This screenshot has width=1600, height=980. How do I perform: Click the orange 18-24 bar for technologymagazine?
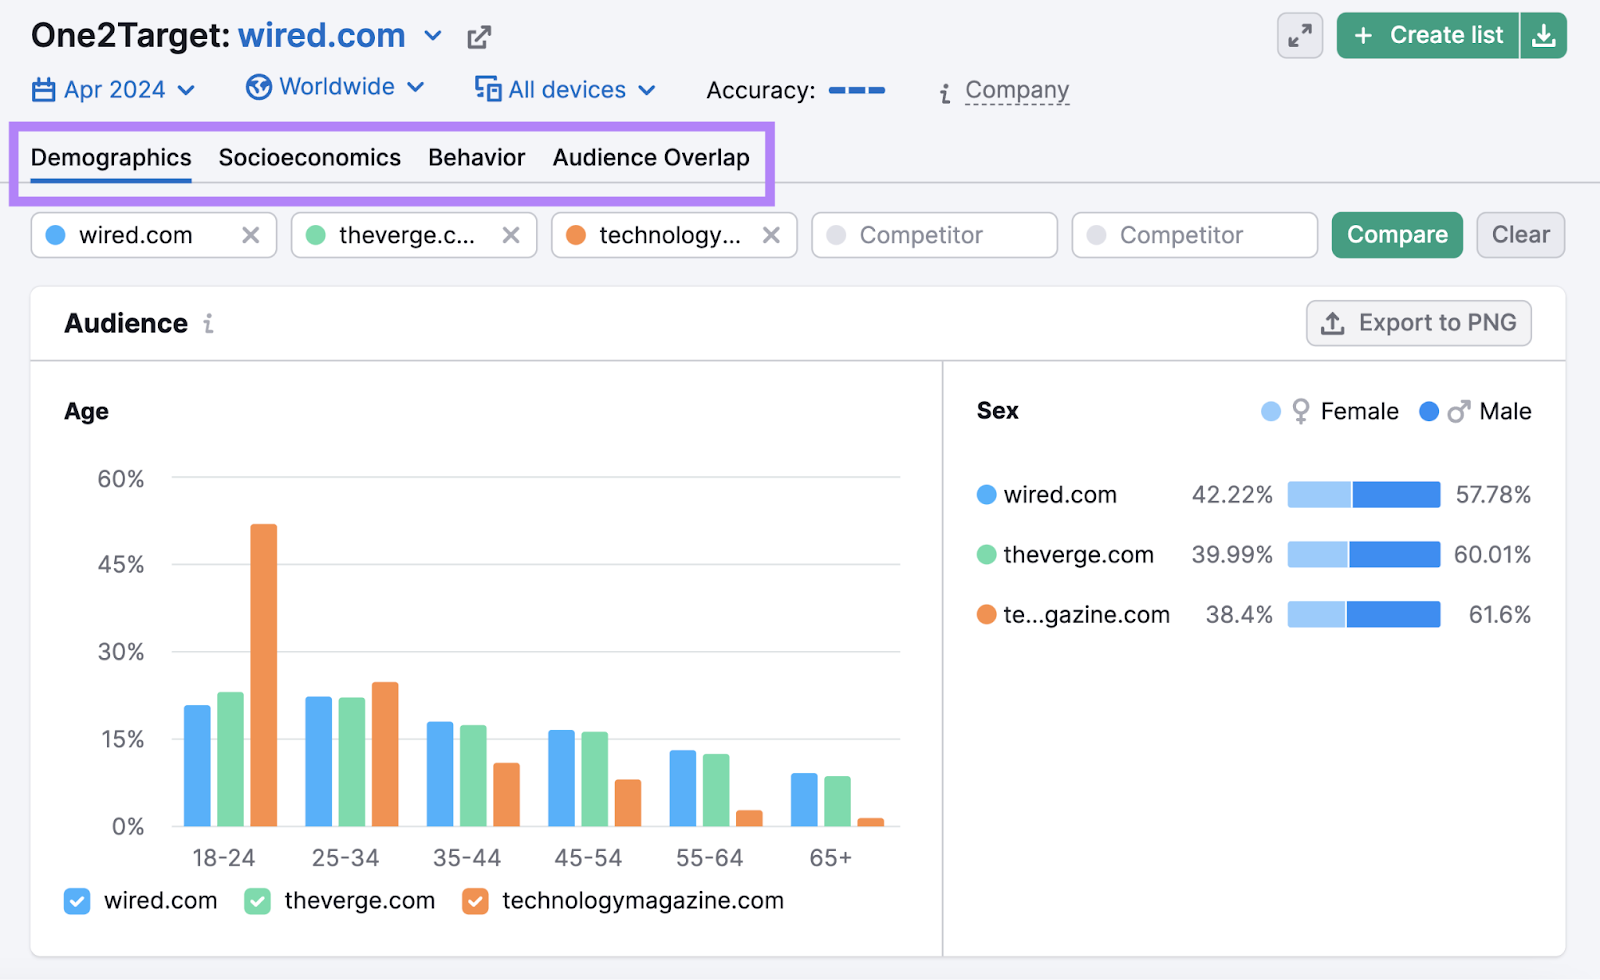pyautogui.click(x=264, y=675)
